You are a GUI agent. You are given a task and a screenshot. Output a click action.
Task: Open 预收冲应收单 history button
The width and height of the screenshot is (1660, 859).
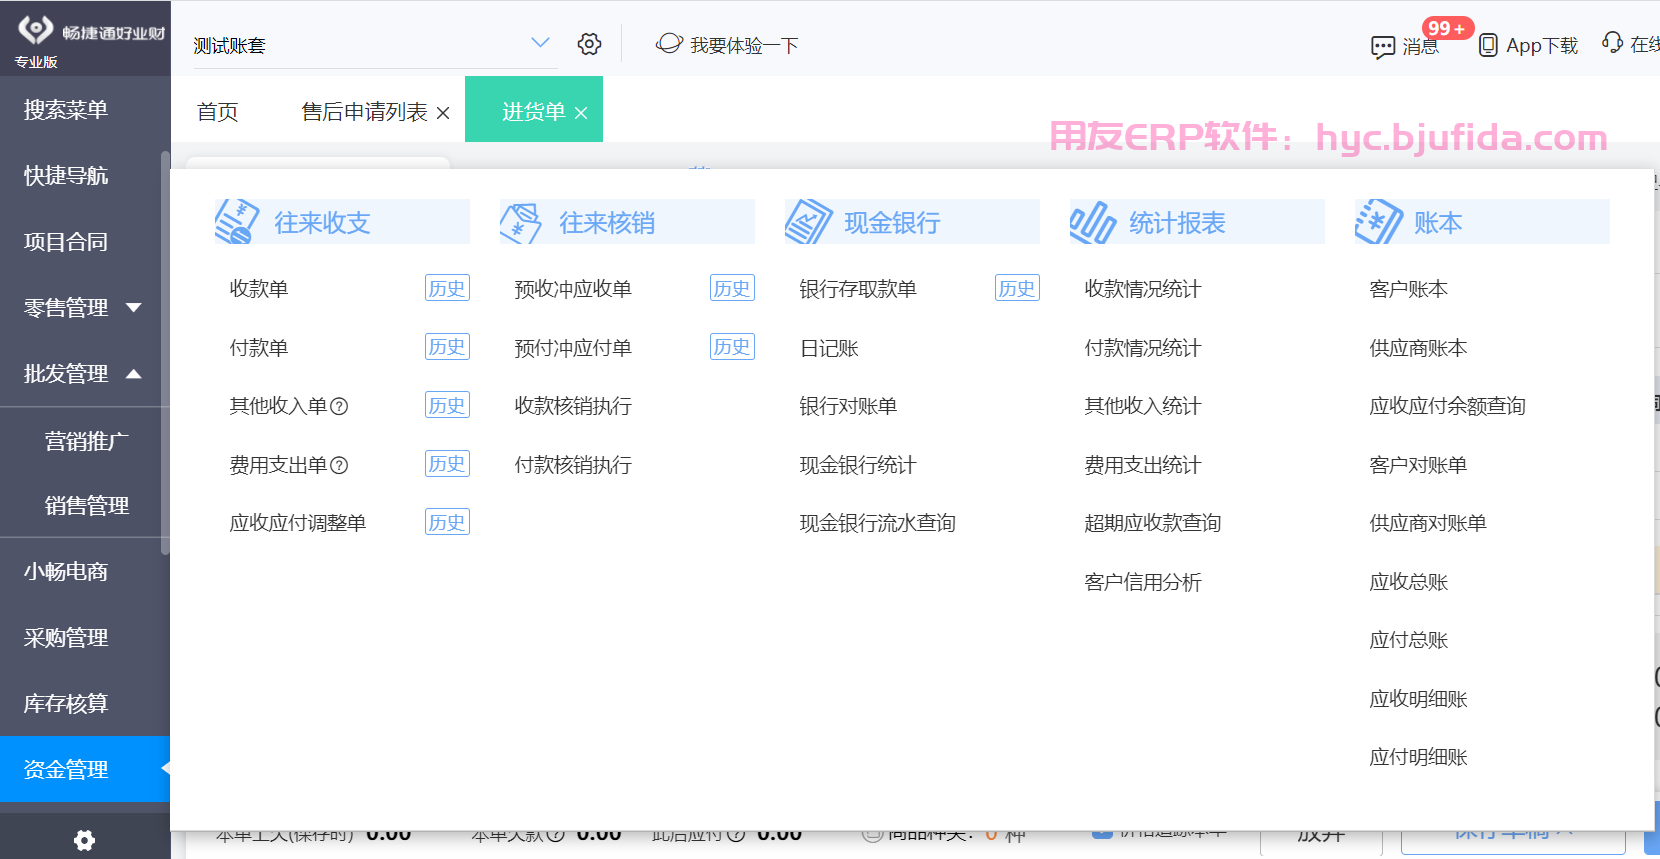pyautogui.click(x=732, y=288)
